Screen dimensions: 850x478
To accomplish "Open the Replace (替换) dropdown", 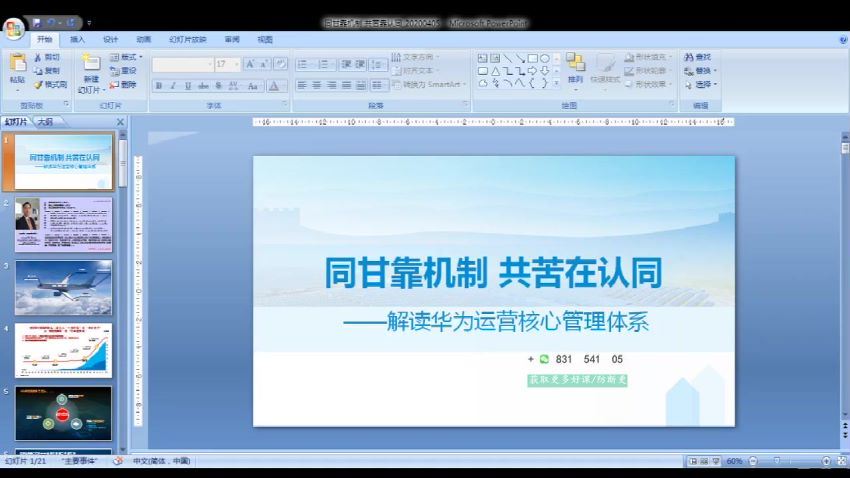I will tap(700, 71).
